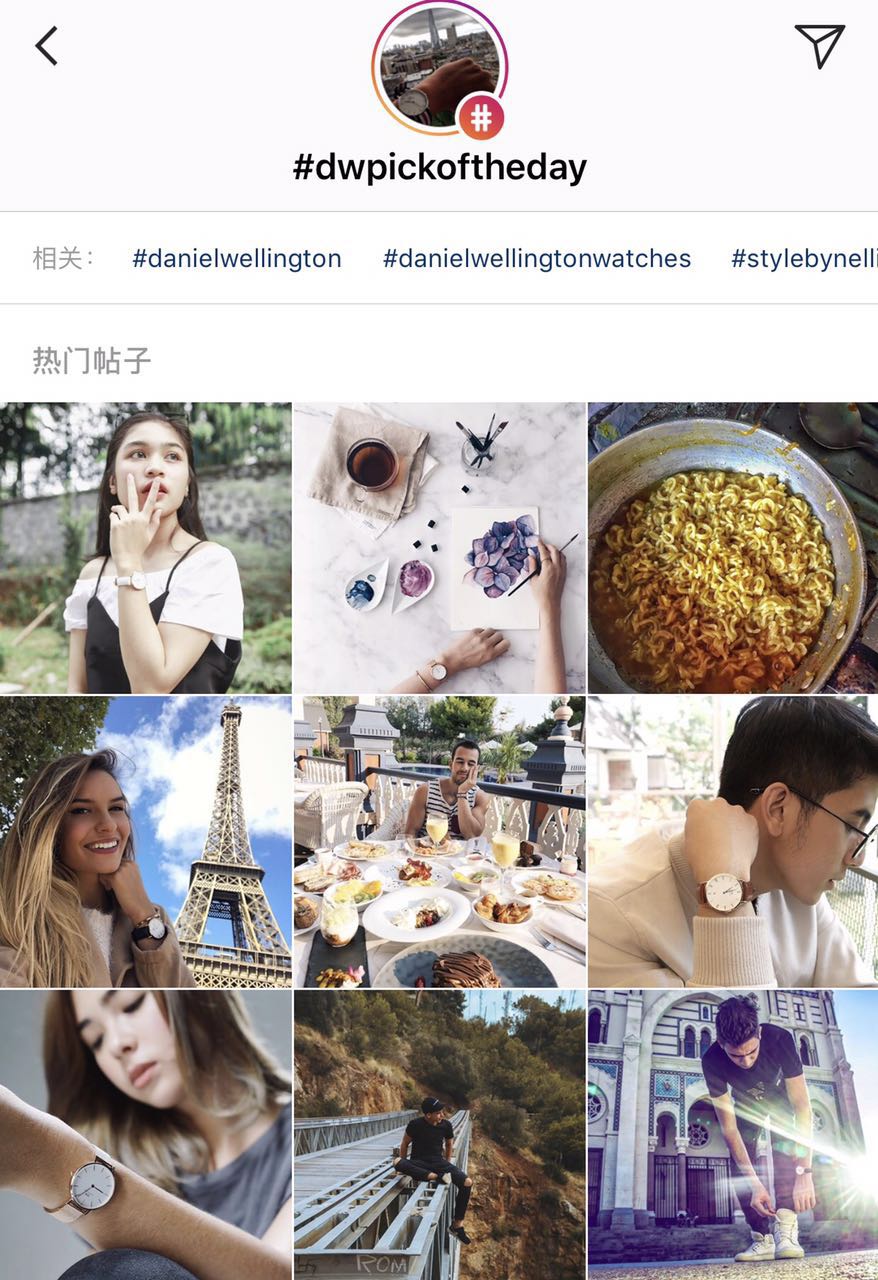This screenshot has width=878, height=1280.
Task: Open the hashtag story profile picture
Action: click(440, 68)
